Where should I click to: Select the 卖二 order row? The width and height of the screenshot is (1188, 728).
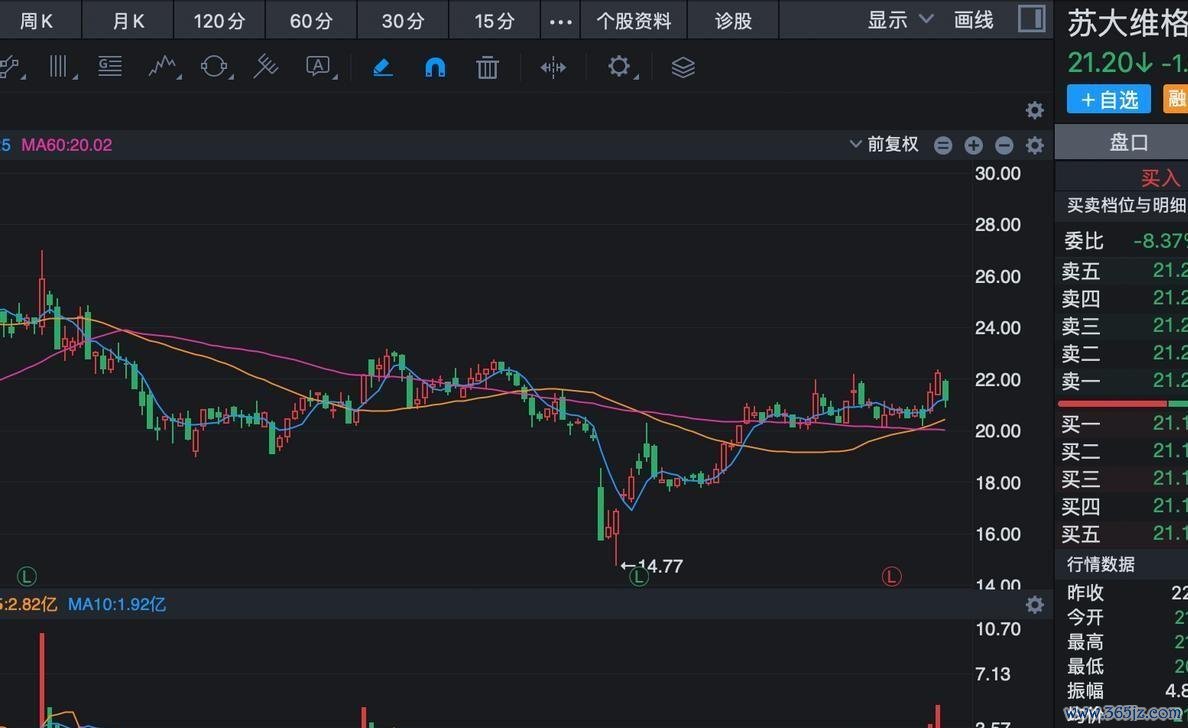coord(1124,353)
